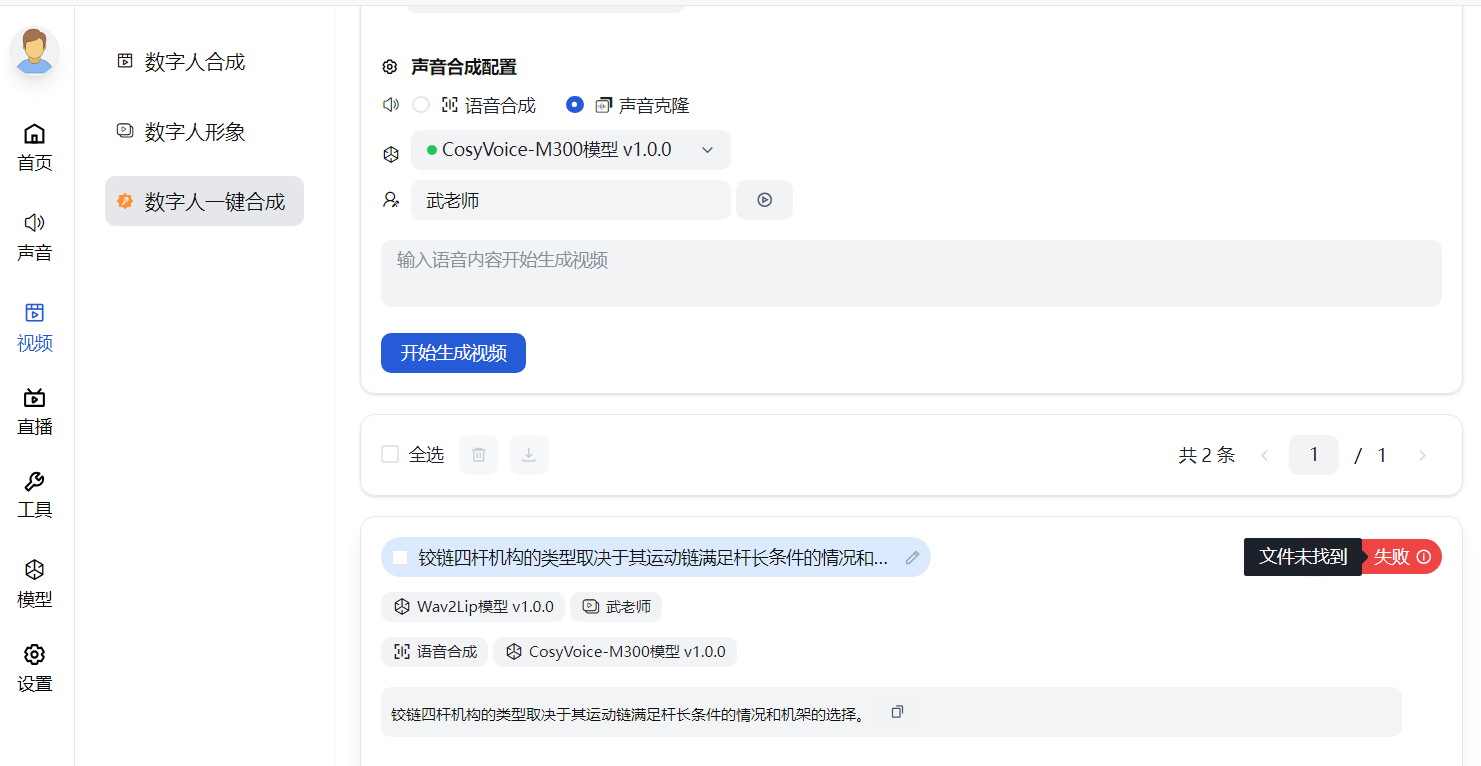Click the 共 2 条 total count text
Viewport: 1481px width, 766px height.
click(x=1207, y=456)
